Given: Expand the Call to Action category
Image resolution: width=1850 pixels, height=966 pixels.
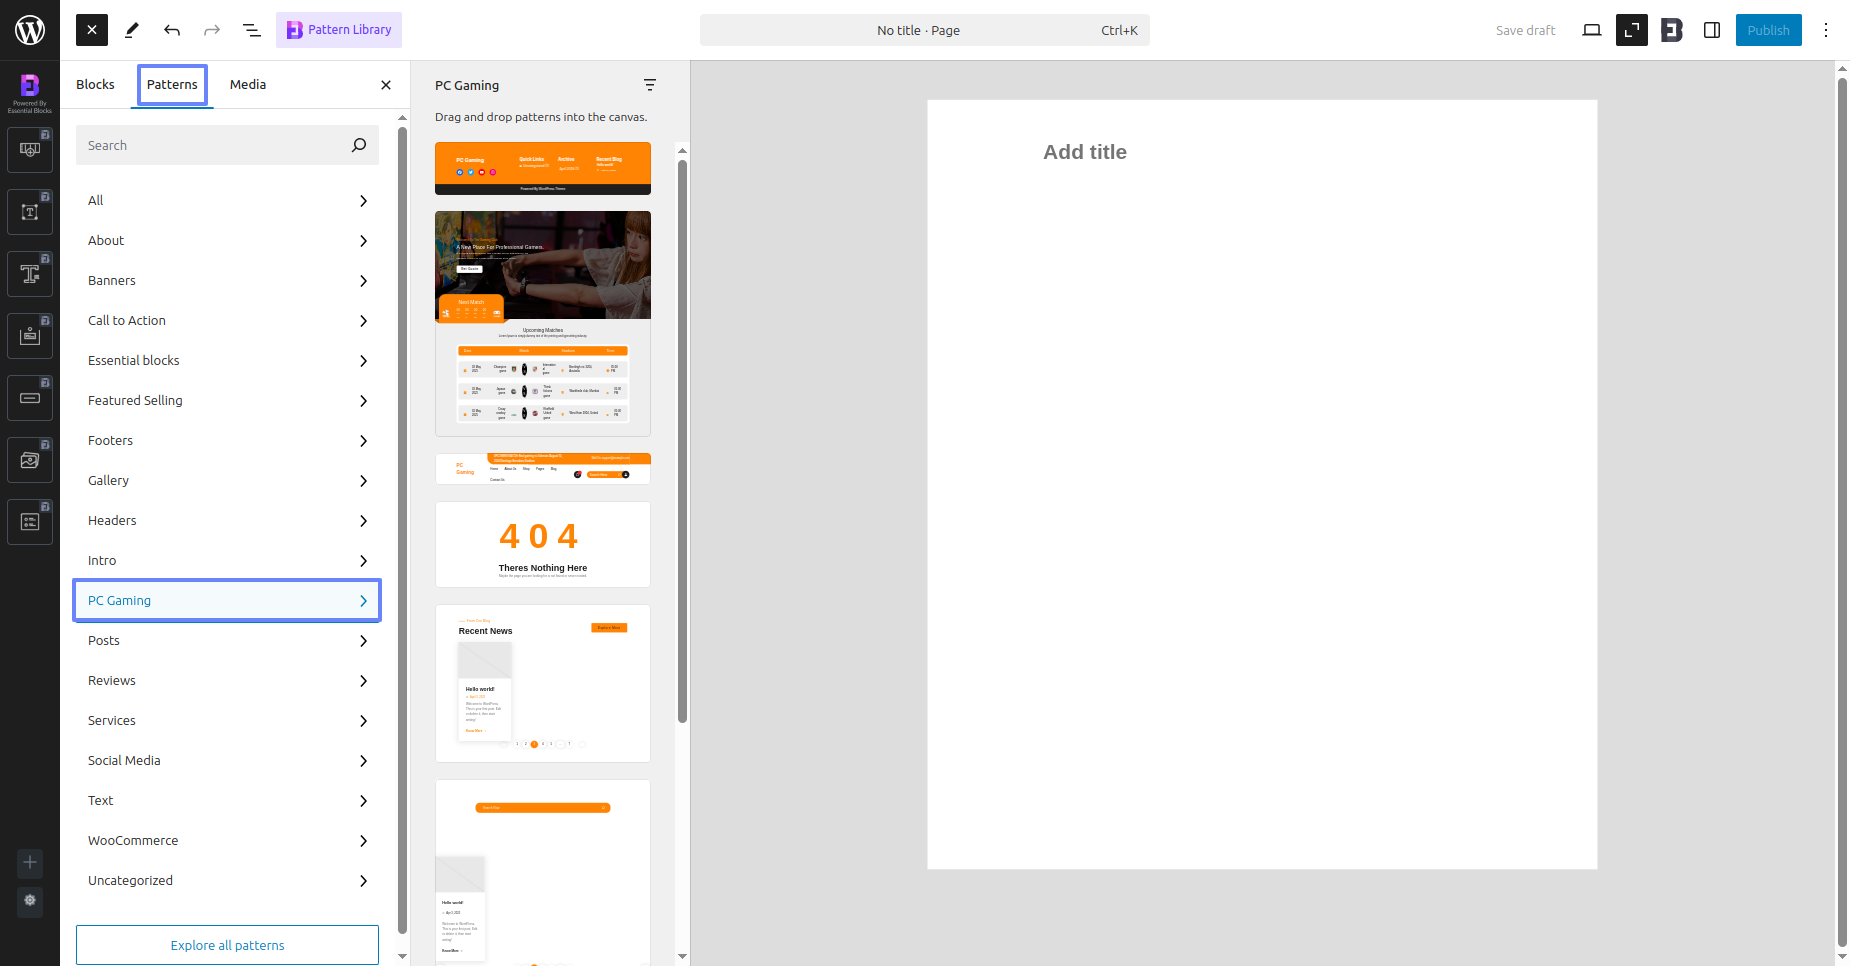Looking at the screenshot, I should [x=227, y=321].
